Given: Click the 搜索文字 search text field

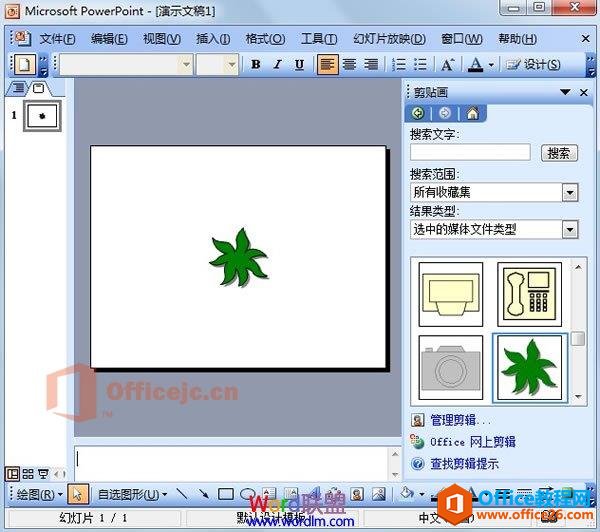Looking at the screenshot, I should [x=470, y=152].
